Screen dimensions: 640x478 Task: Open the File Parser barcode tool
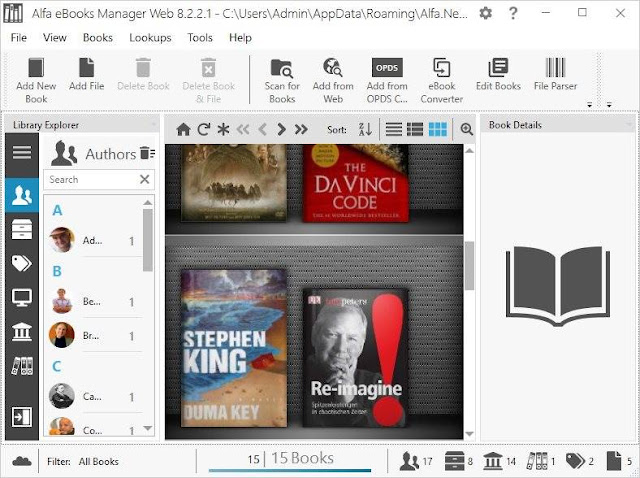[555, 74]
